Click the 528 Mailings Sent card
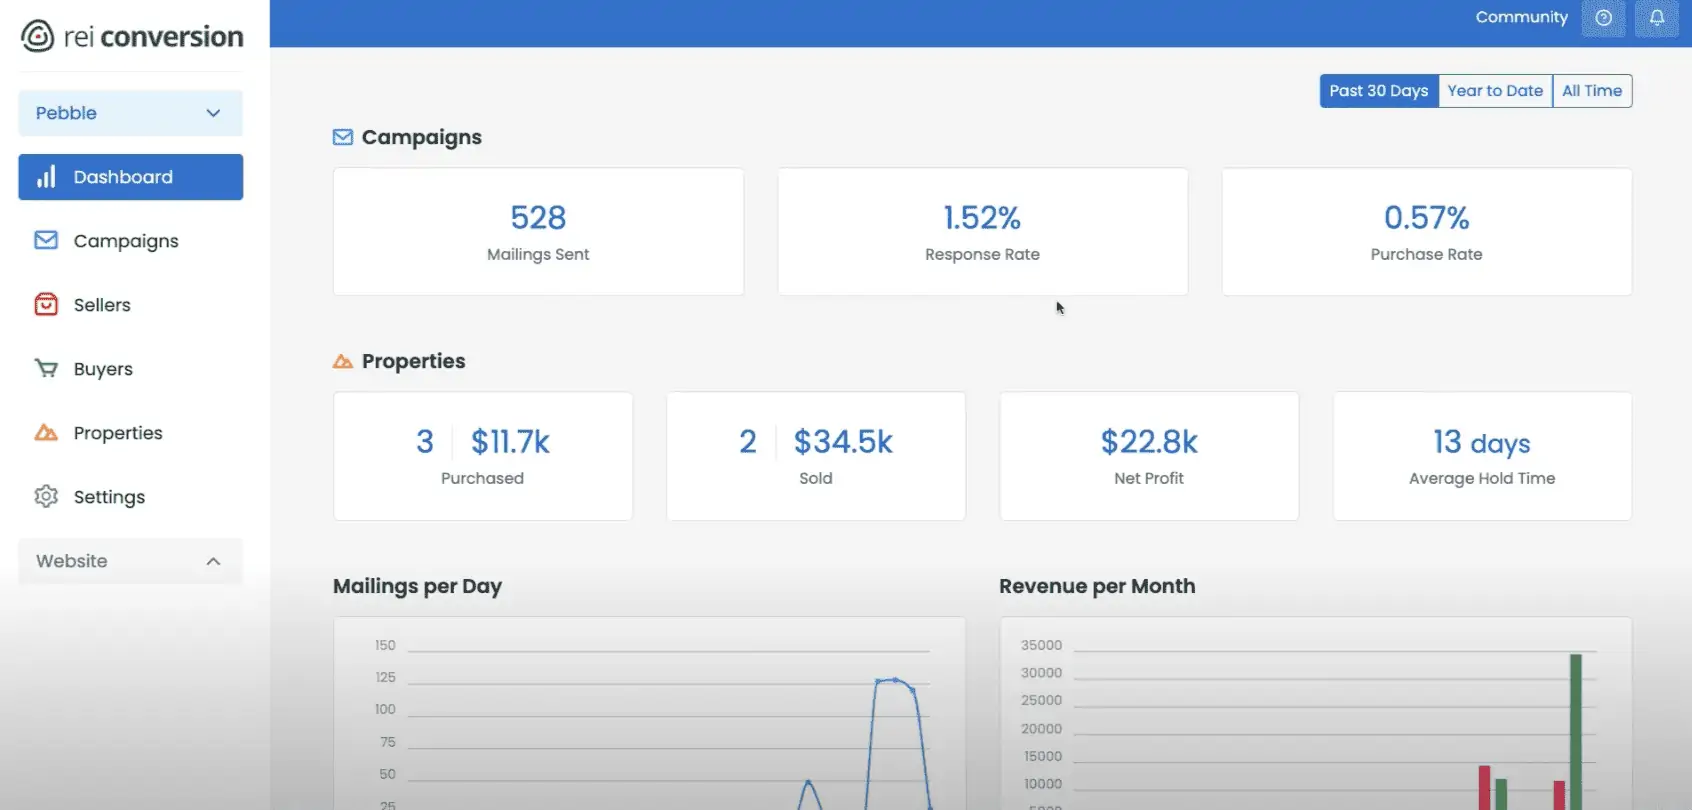This screenshot has height=810, width=1692. click(x=538, y=231)
